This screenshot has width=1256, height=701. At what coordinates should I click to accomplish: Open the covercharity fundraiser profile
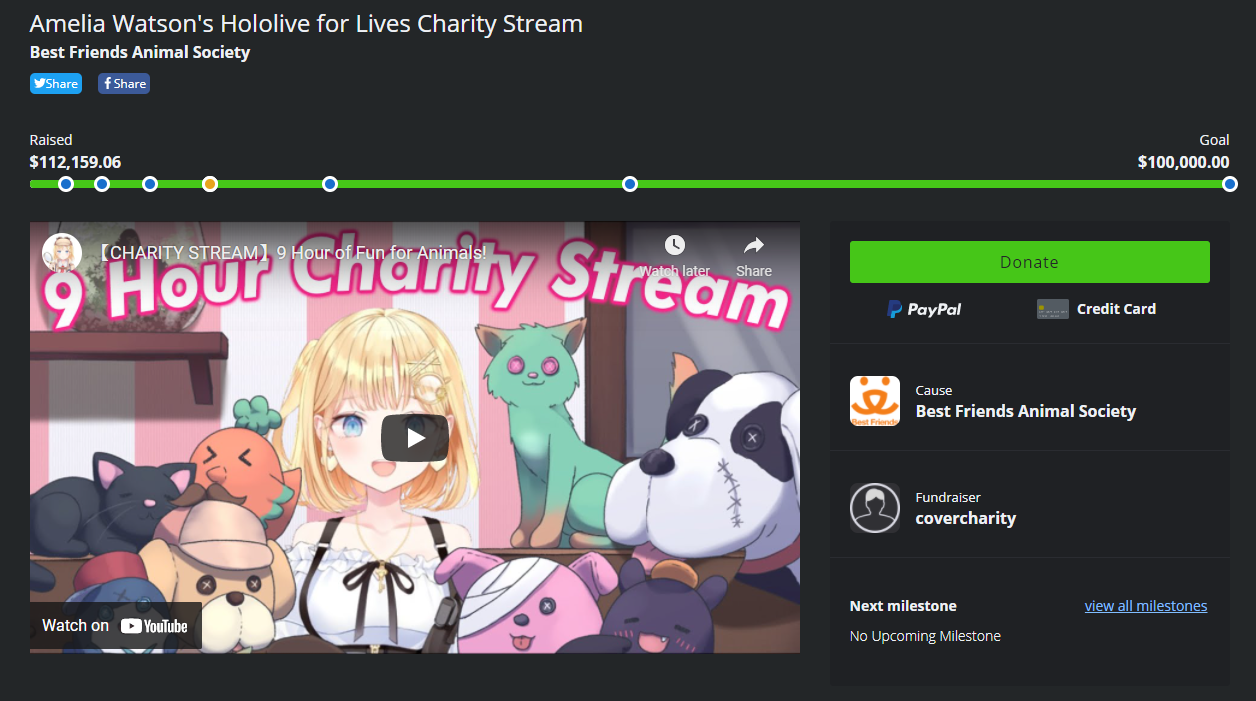(x=966, y=518)
